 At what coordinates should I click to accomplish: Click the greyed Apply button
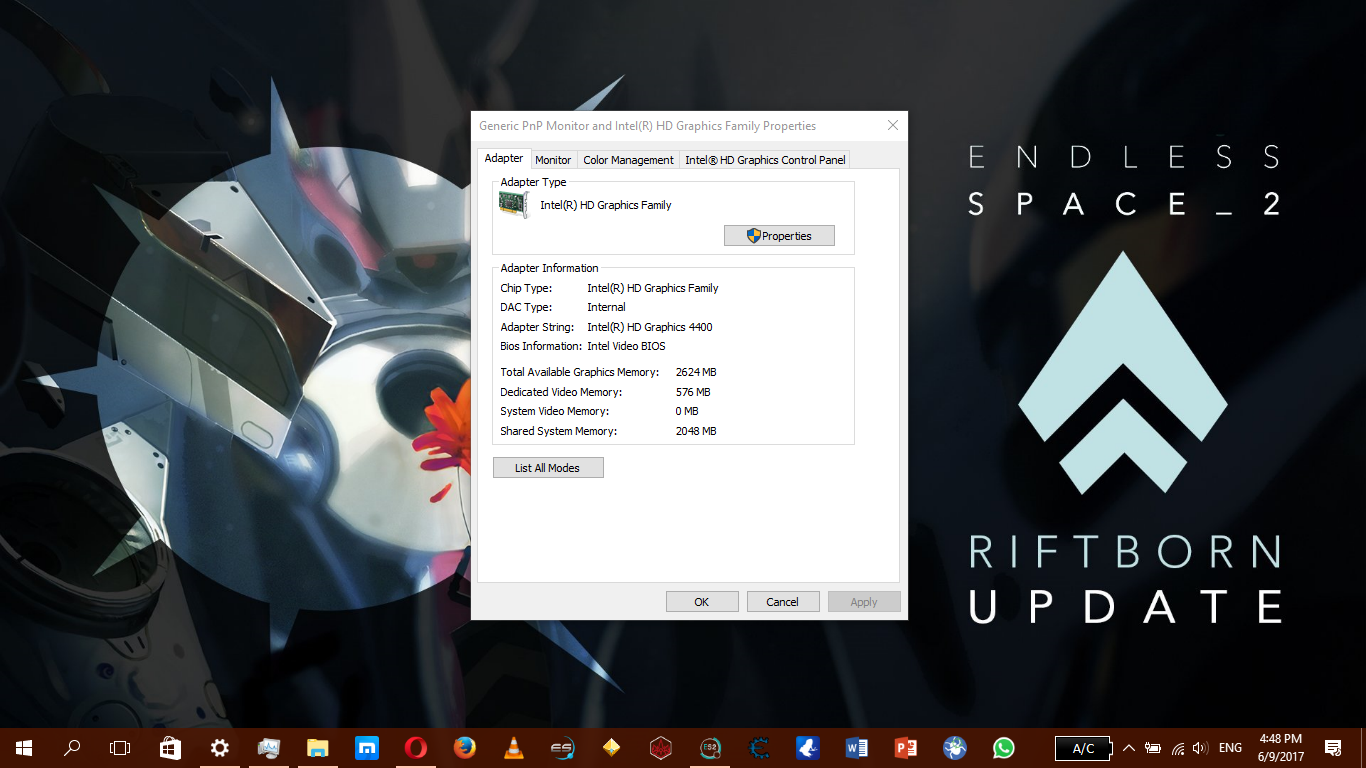[864, 602]
